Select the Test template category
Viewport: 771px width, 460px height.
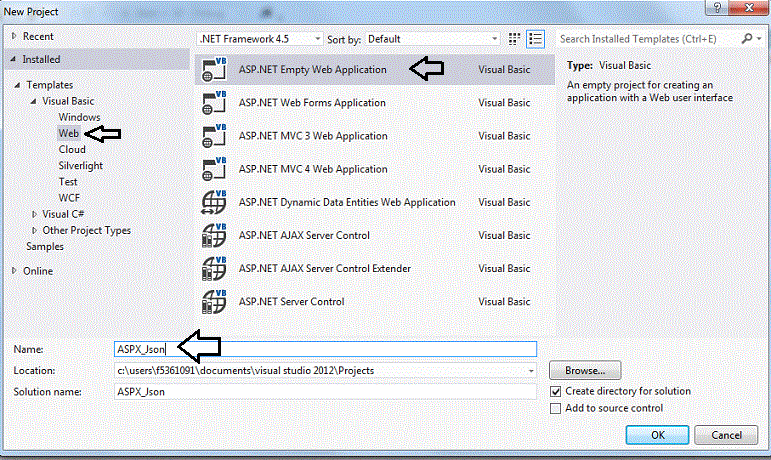point(68,182)
